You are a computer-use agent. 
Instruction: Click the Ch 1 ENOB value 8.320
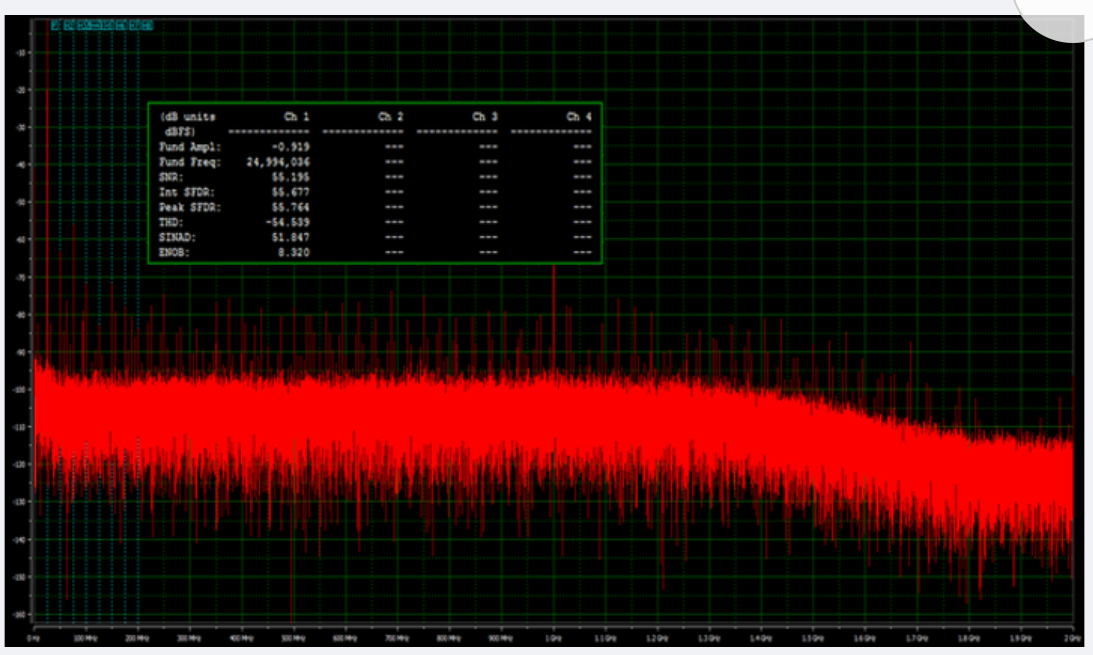click(293, 253)
